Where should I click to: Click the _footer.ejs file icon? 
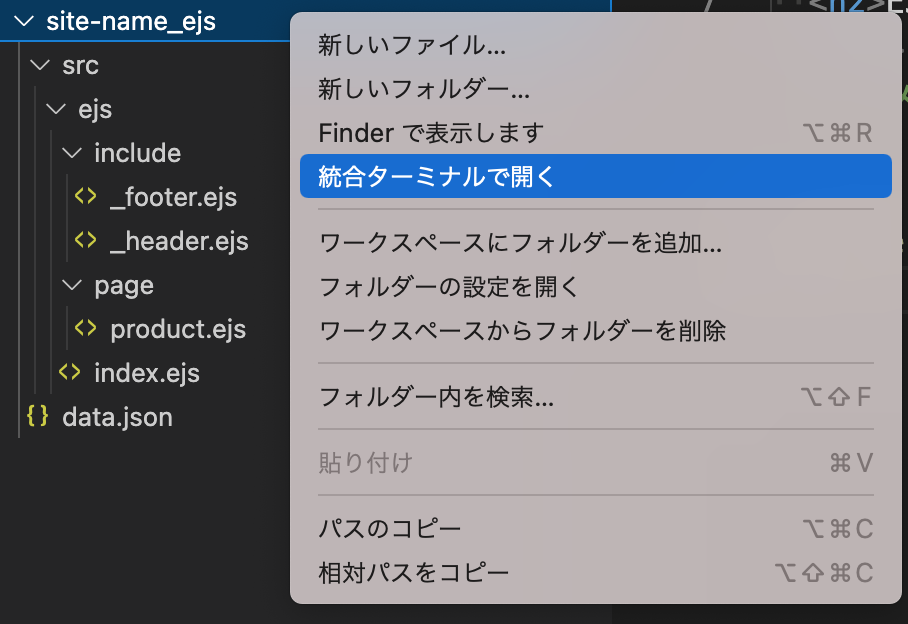tap(86, 197)
